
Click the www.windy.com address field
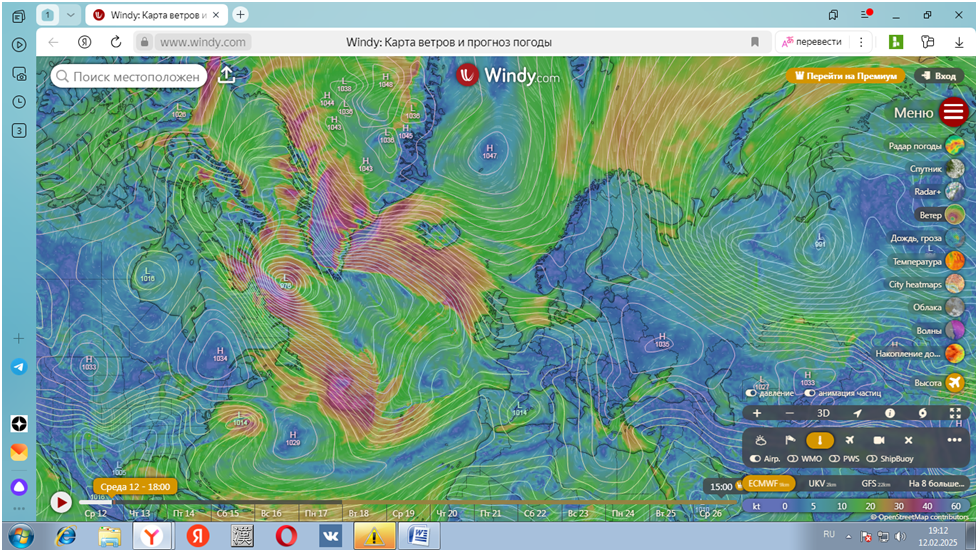[x=203, y=42]
